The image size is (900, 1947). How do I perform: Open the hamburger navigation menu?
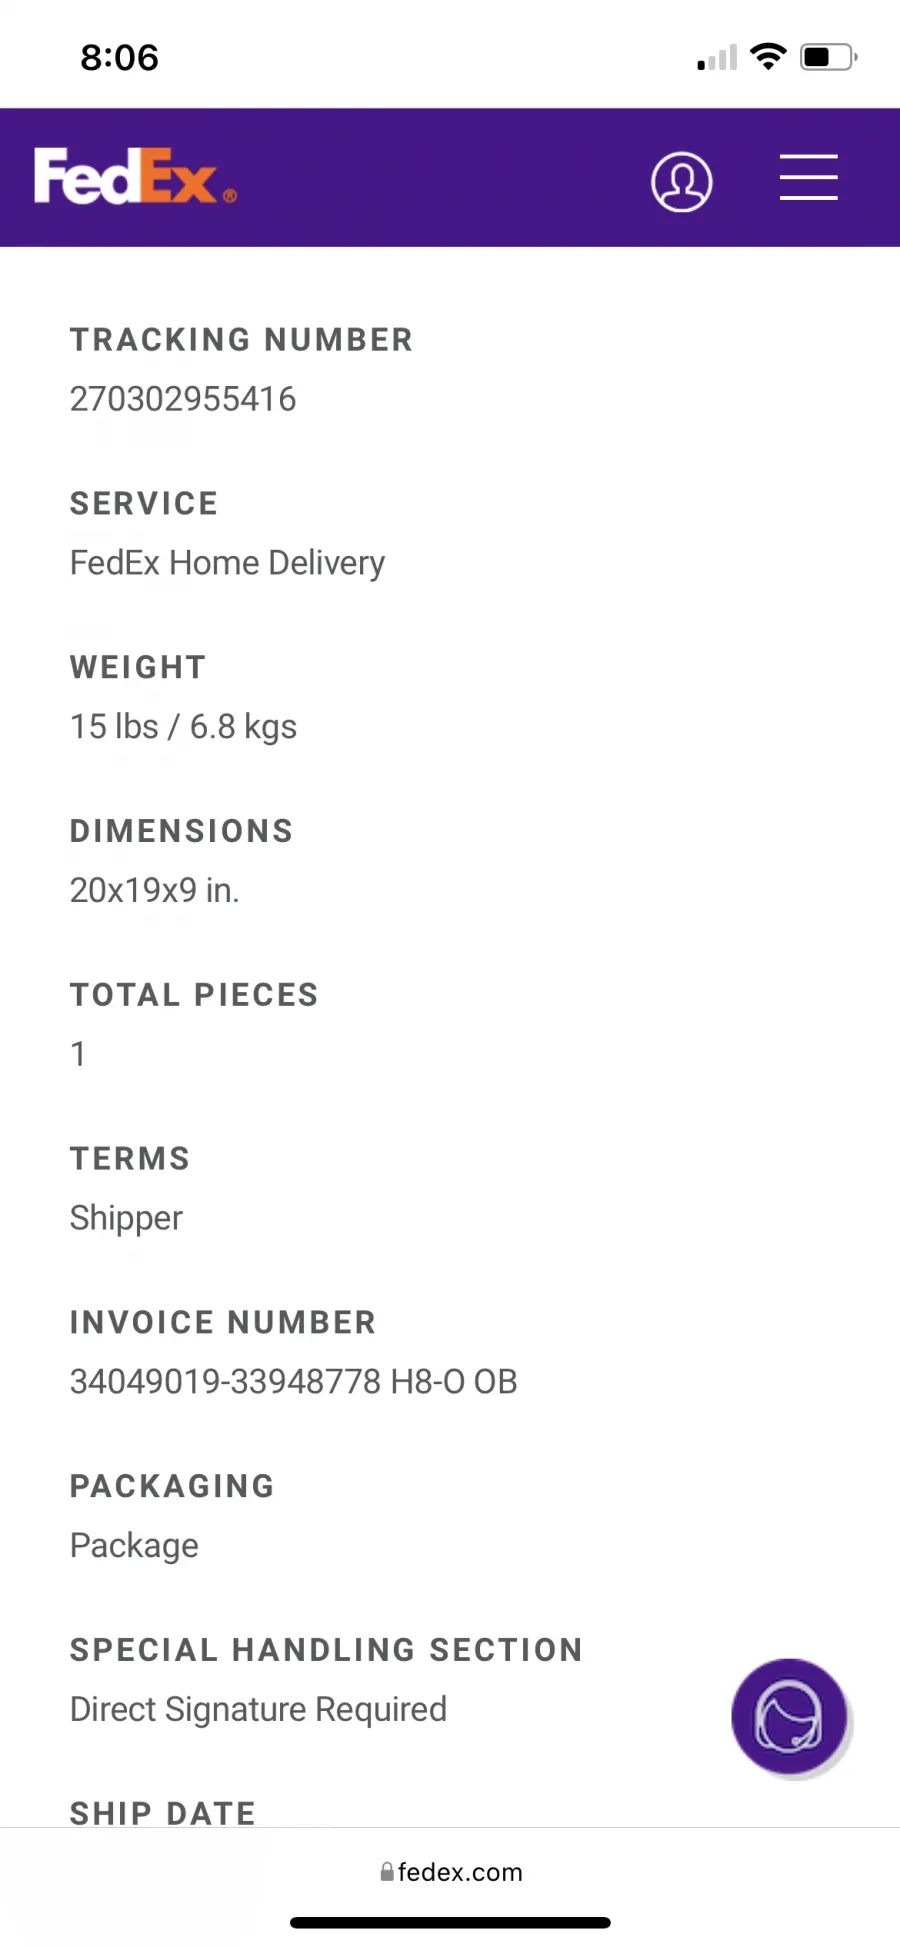pos(808,178)
